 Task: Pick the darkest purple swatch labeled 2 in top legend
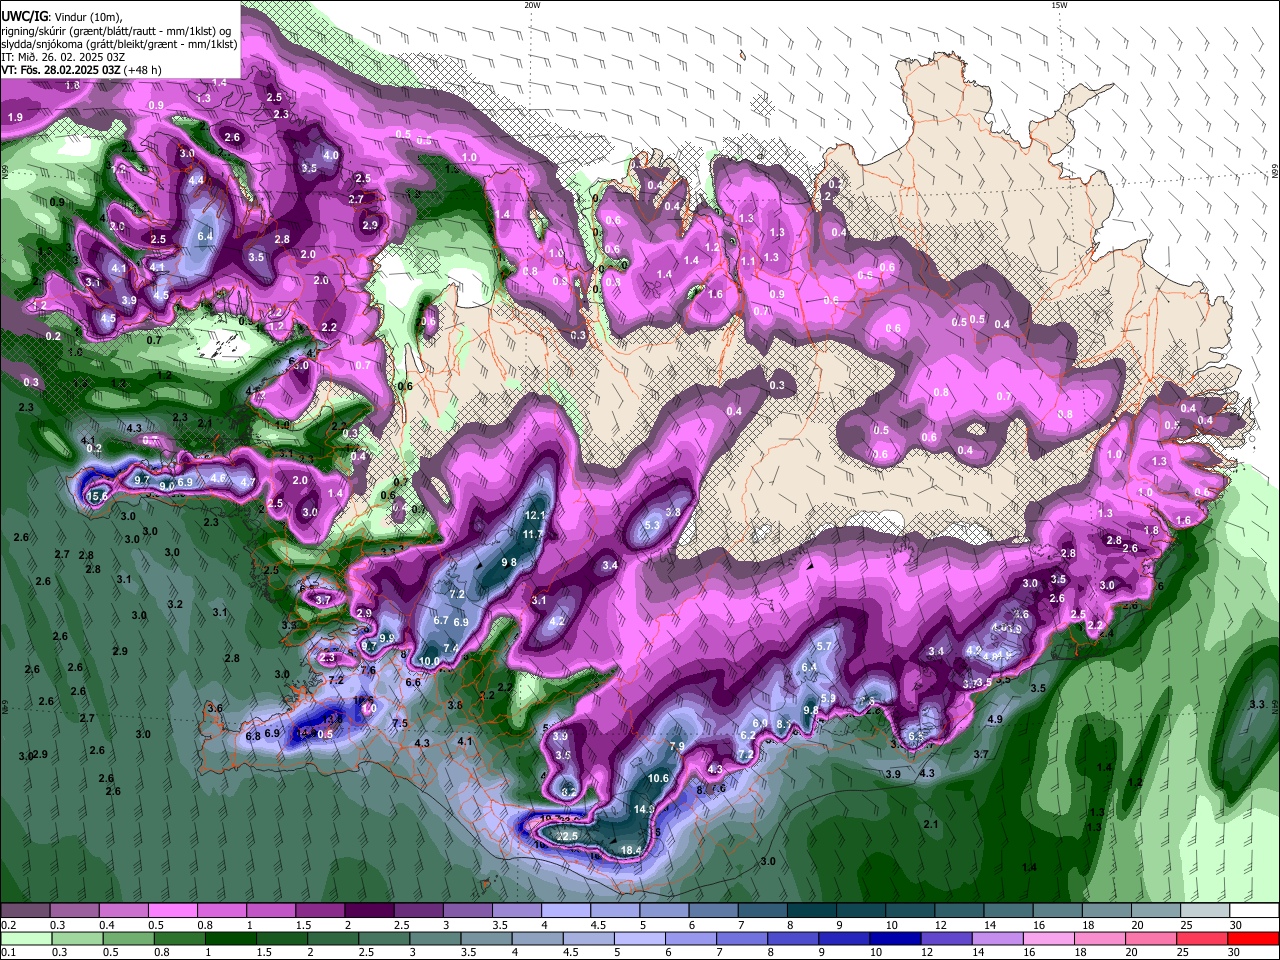370,911
